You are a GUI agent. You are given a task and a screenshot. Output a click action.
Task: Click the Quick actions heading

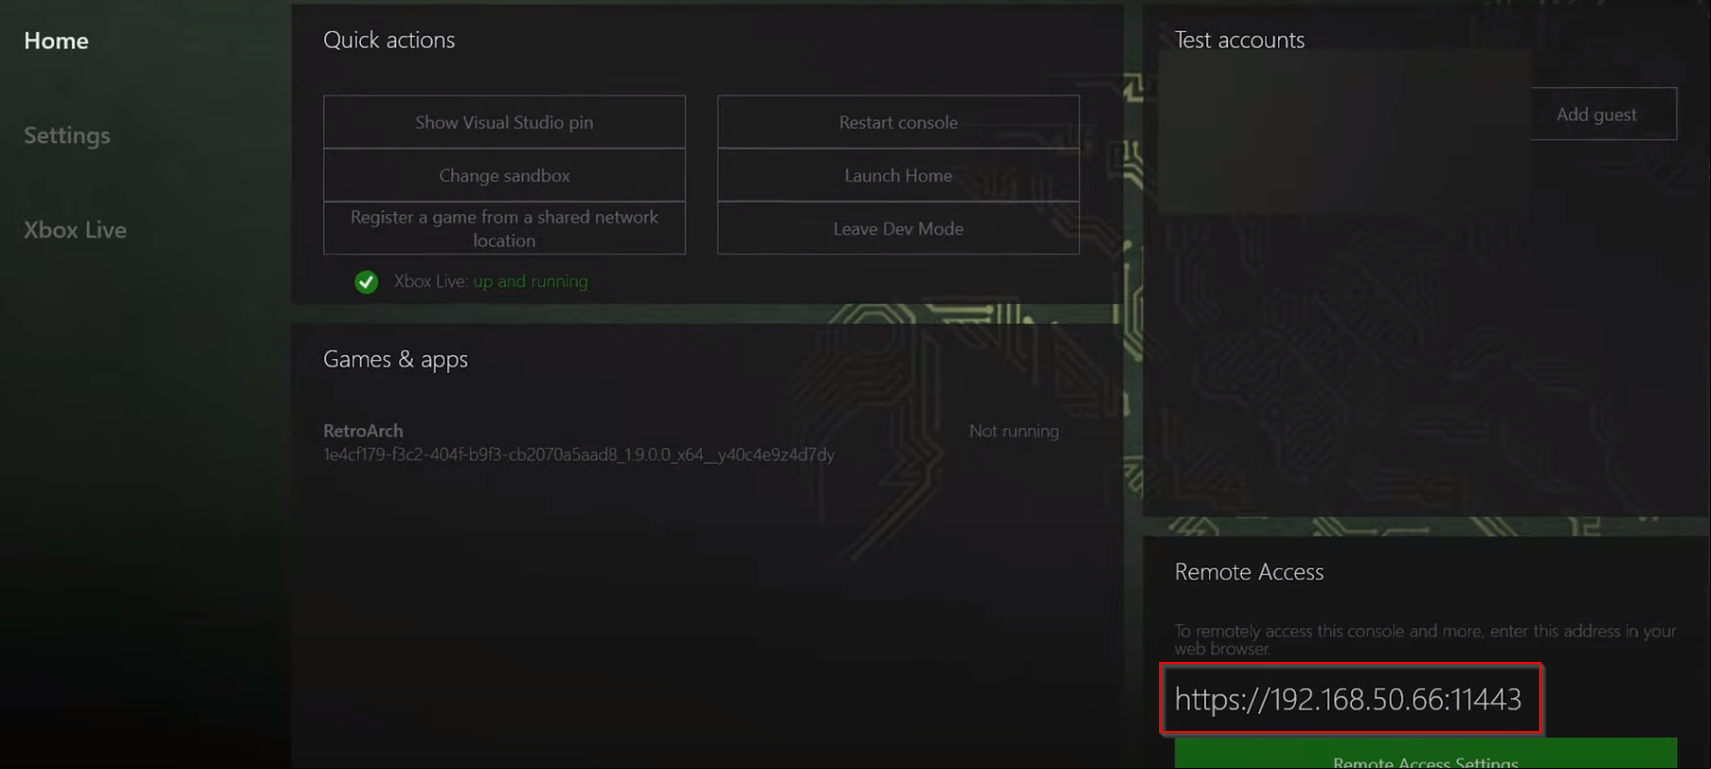(x=389, y=40)
